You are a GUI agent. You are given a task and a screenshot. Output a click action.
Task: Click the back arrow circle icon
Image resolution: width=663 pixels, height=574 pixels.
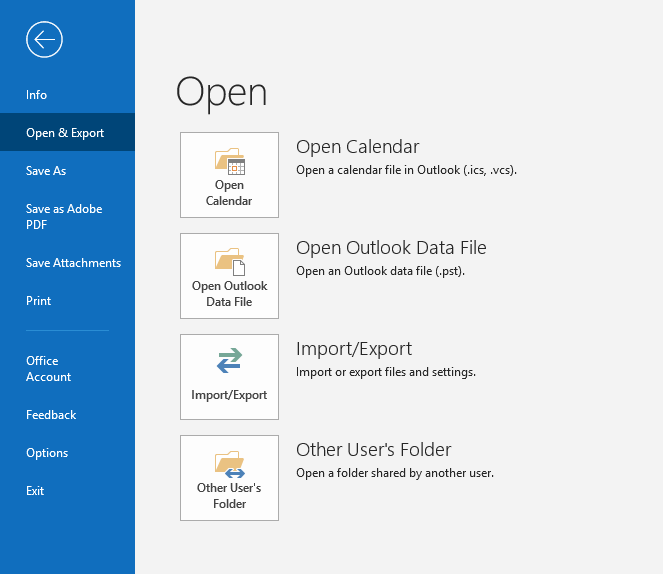coord(44,40)
